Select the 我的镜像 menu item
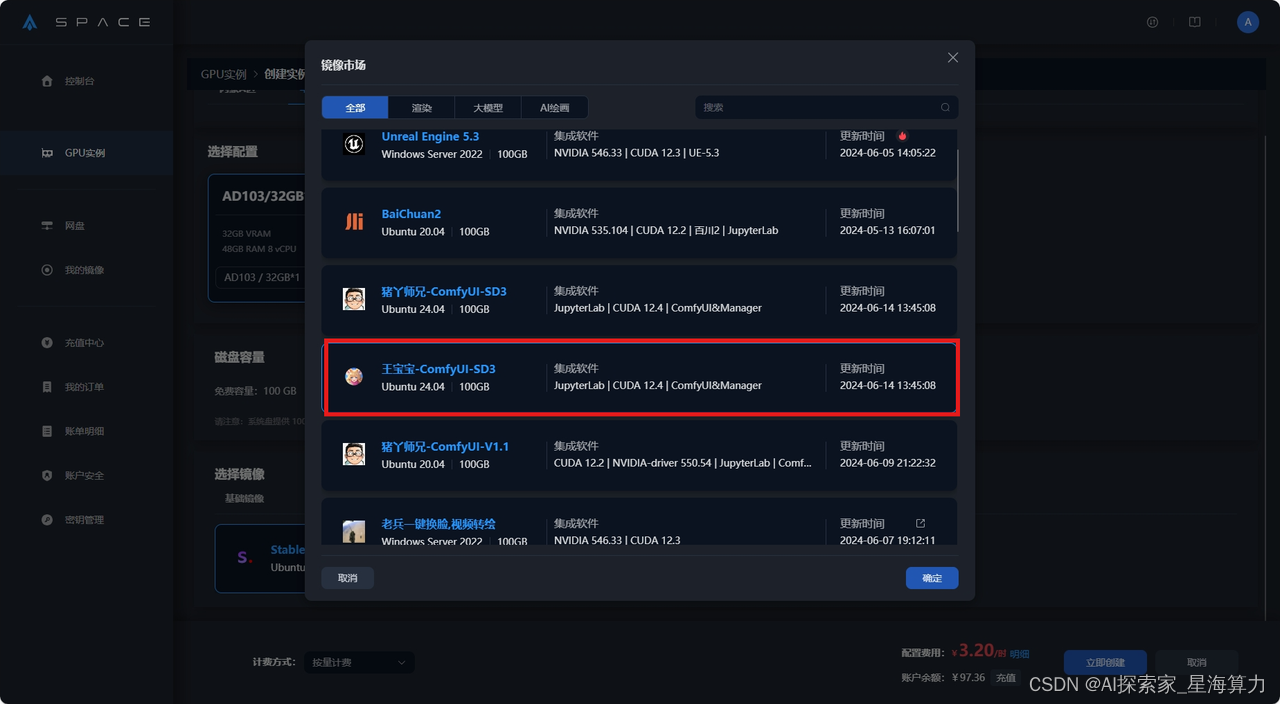 [85, 270]
